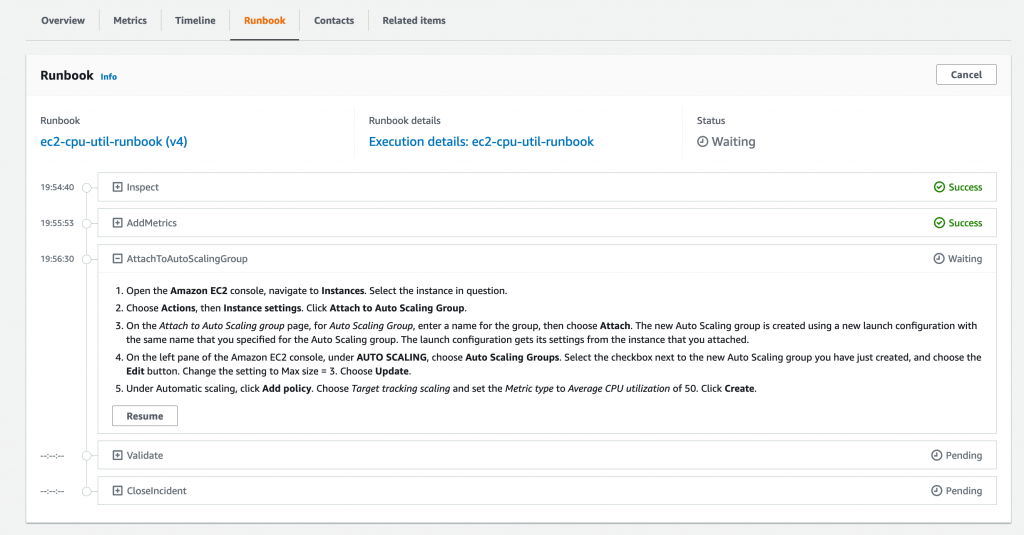The height and width of the screenshot is (535, 1024).
Task: Click the Status Waiting clock icon
Action: [703, 141]
